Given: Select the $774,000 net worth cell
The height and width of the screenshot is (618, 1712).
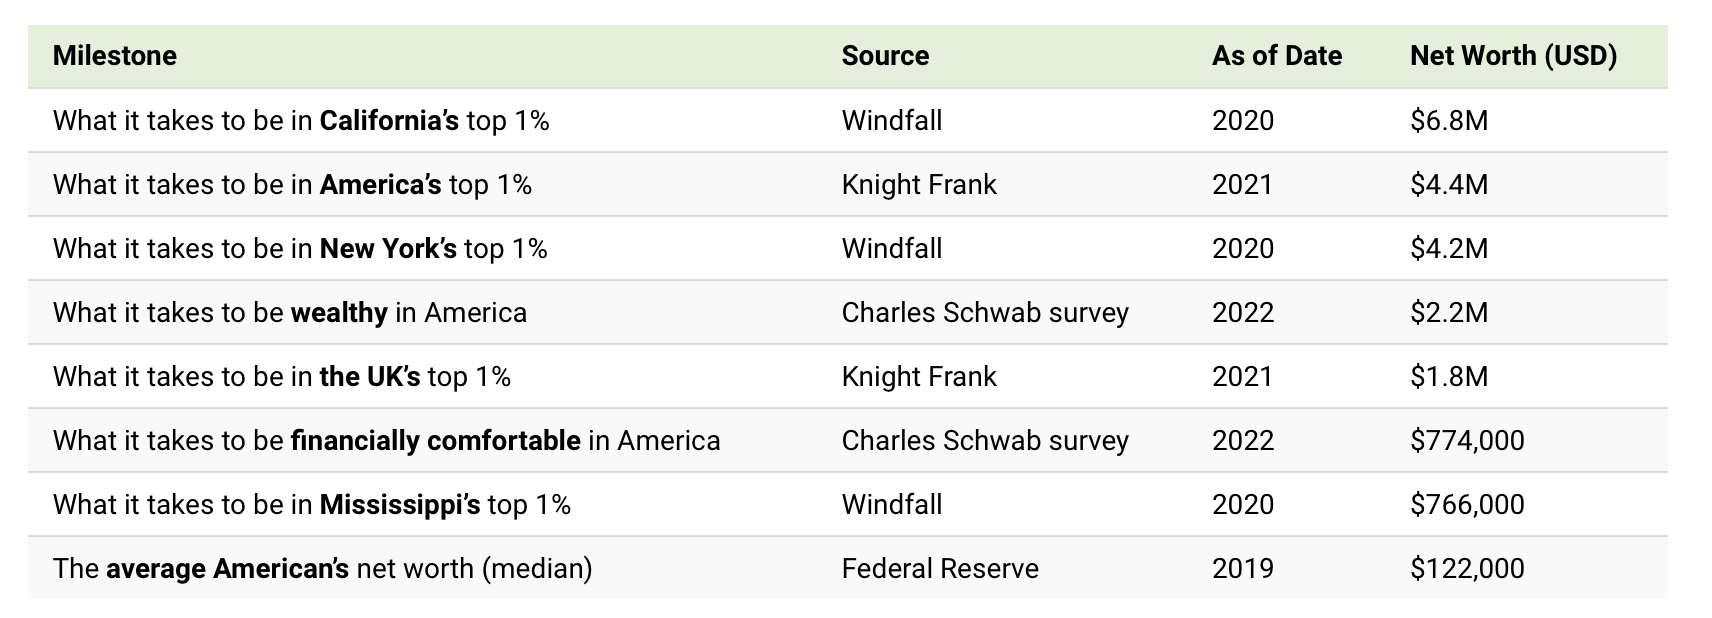Looking at the screenshot, I should tap(1467, 441).
